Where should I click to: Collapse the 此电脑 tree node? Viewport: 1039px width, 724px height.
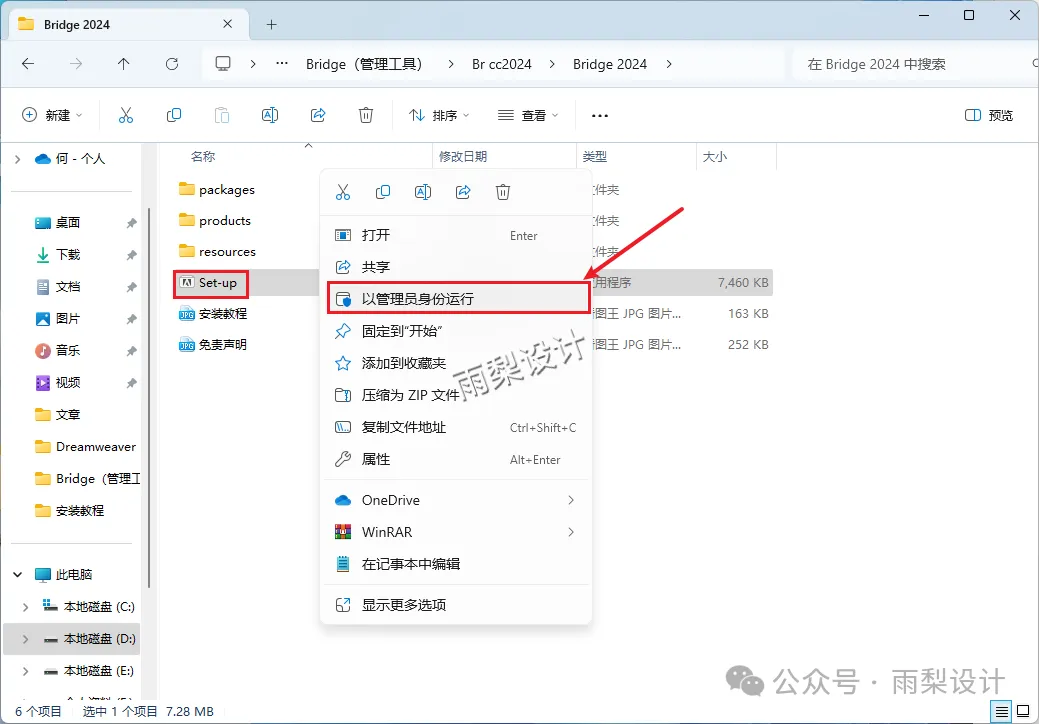(x=18, y=574)
